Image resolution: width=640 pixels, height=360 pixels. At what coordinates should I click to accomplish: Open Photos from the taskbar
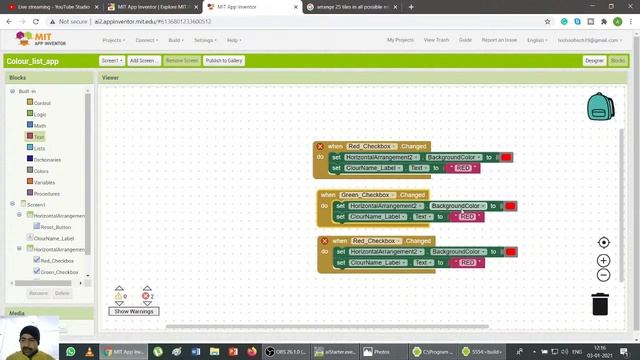pyautogui.click(x=382, y=351)
